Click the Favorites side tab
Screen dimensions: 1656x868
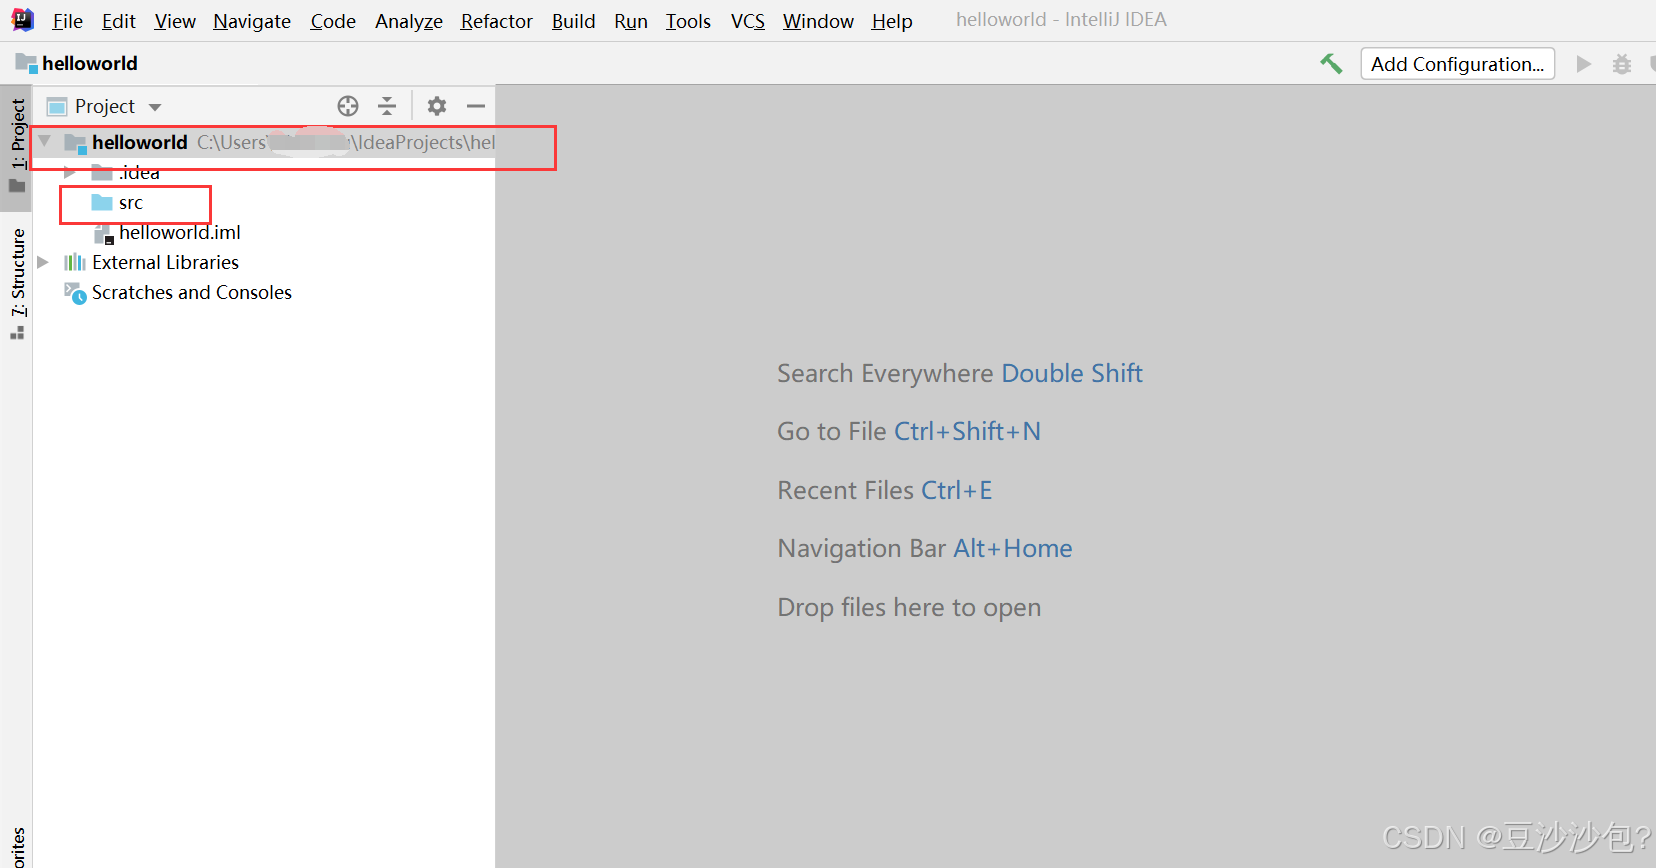coord(17,846)
